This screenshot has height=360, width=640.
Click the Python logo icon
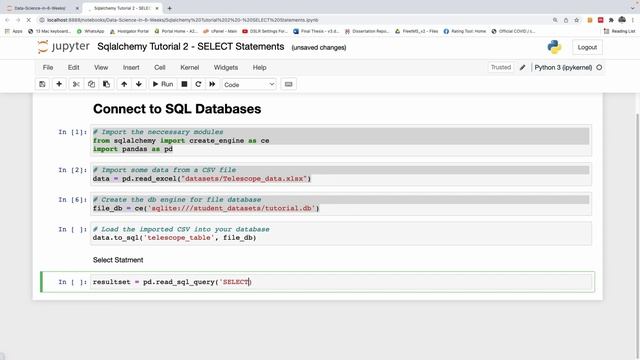pyautogui.click(x=554, y=47)
